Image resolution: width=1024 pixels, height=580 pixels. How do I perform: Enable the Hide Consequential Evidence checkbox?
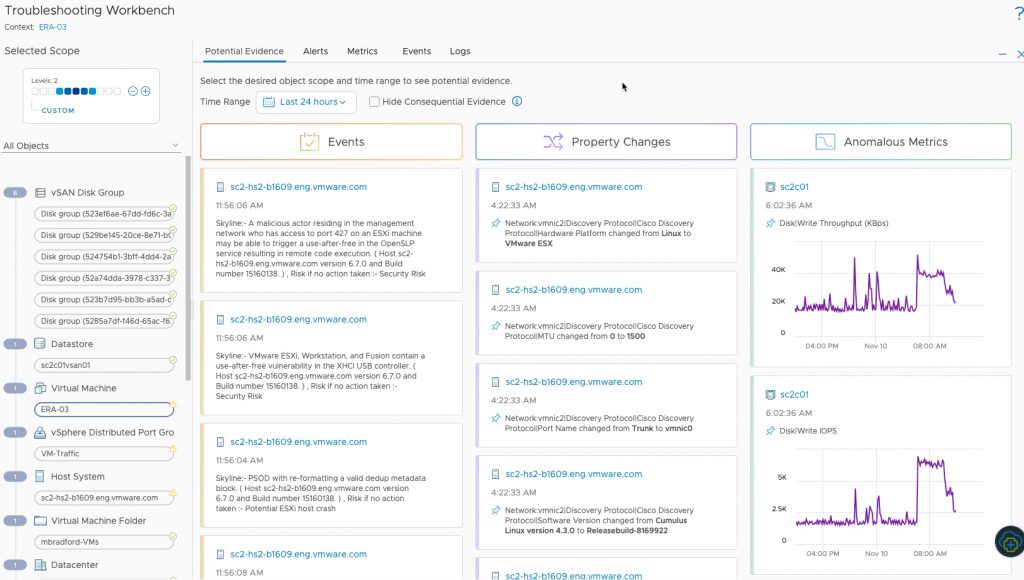click(374, 101)
